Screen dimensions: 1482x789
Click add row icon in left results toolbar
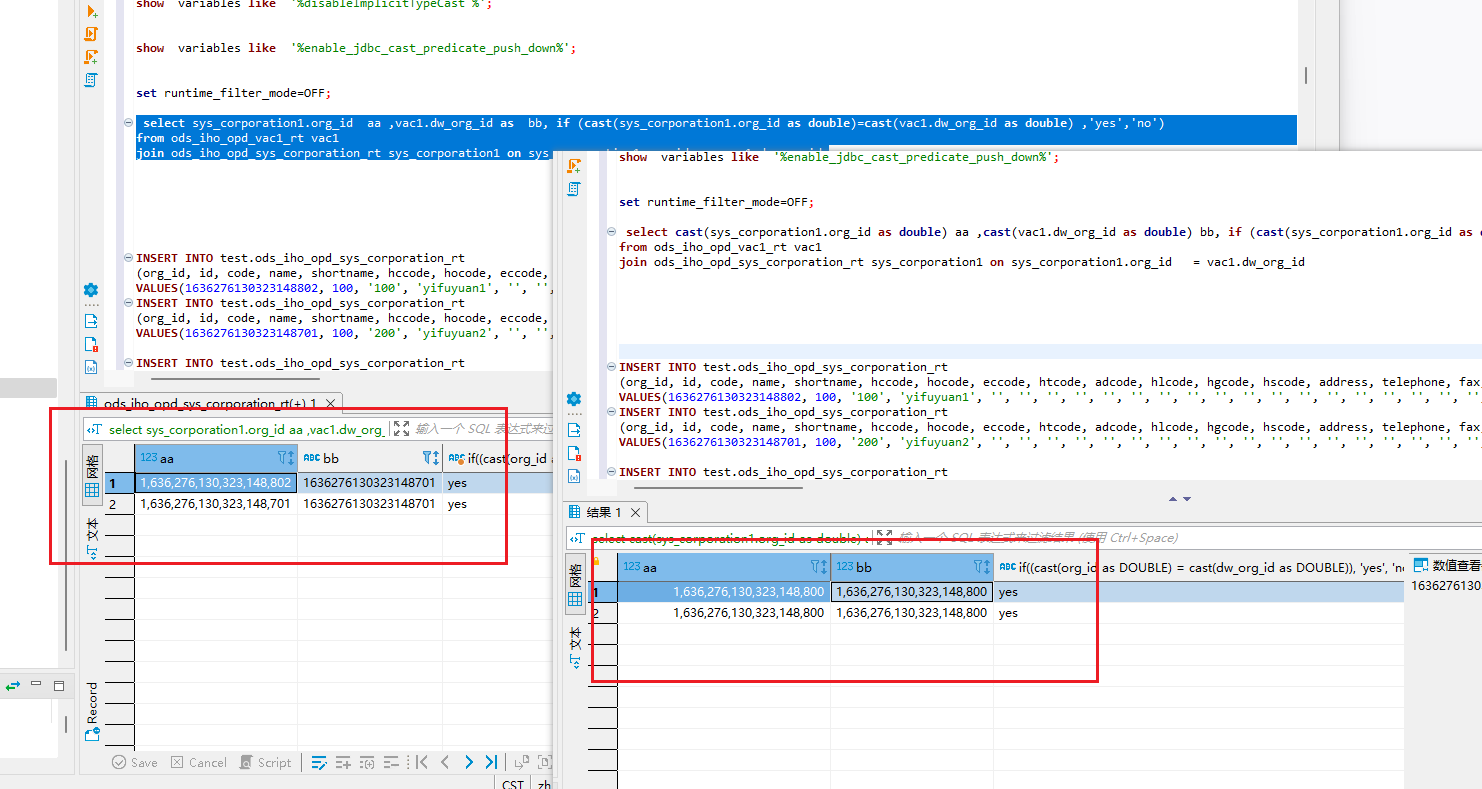(x=343, y=762)
